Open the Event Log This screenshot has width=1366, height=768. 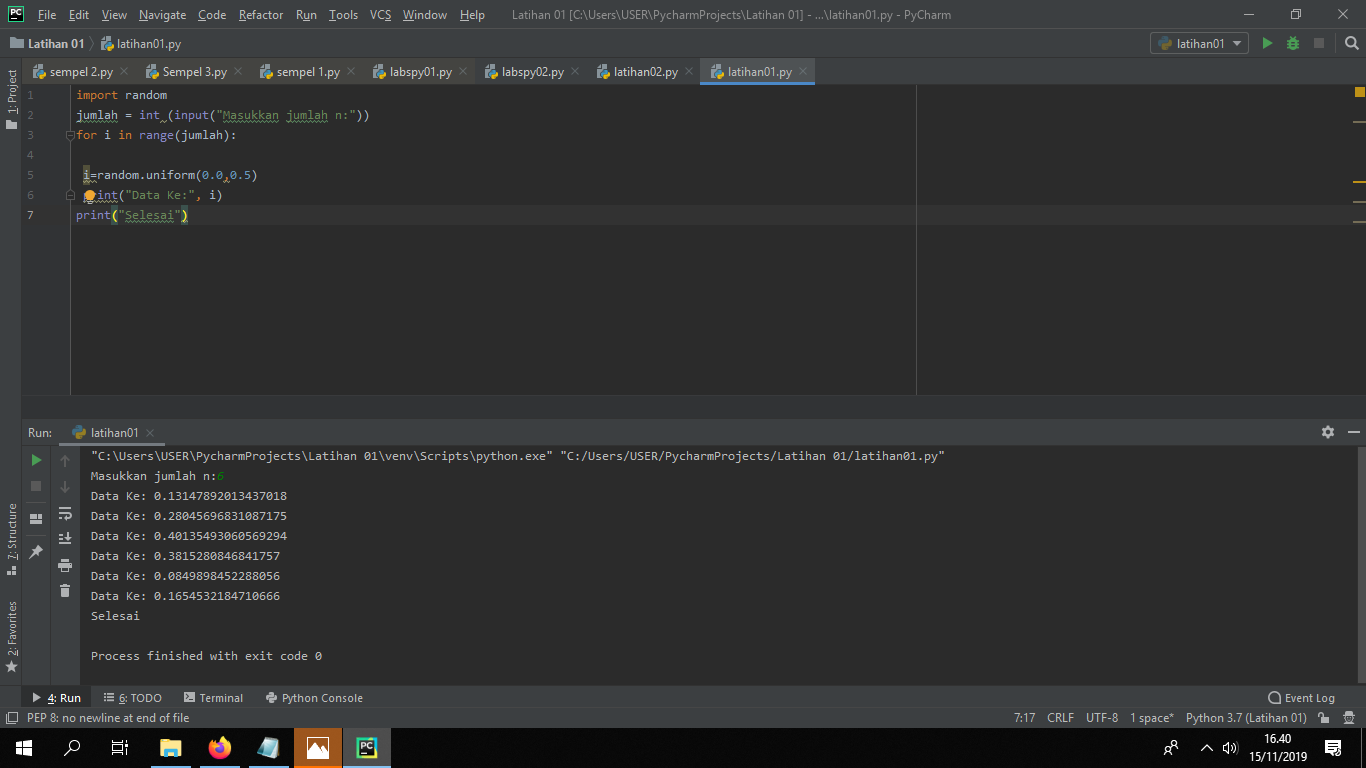[1301, 698]
